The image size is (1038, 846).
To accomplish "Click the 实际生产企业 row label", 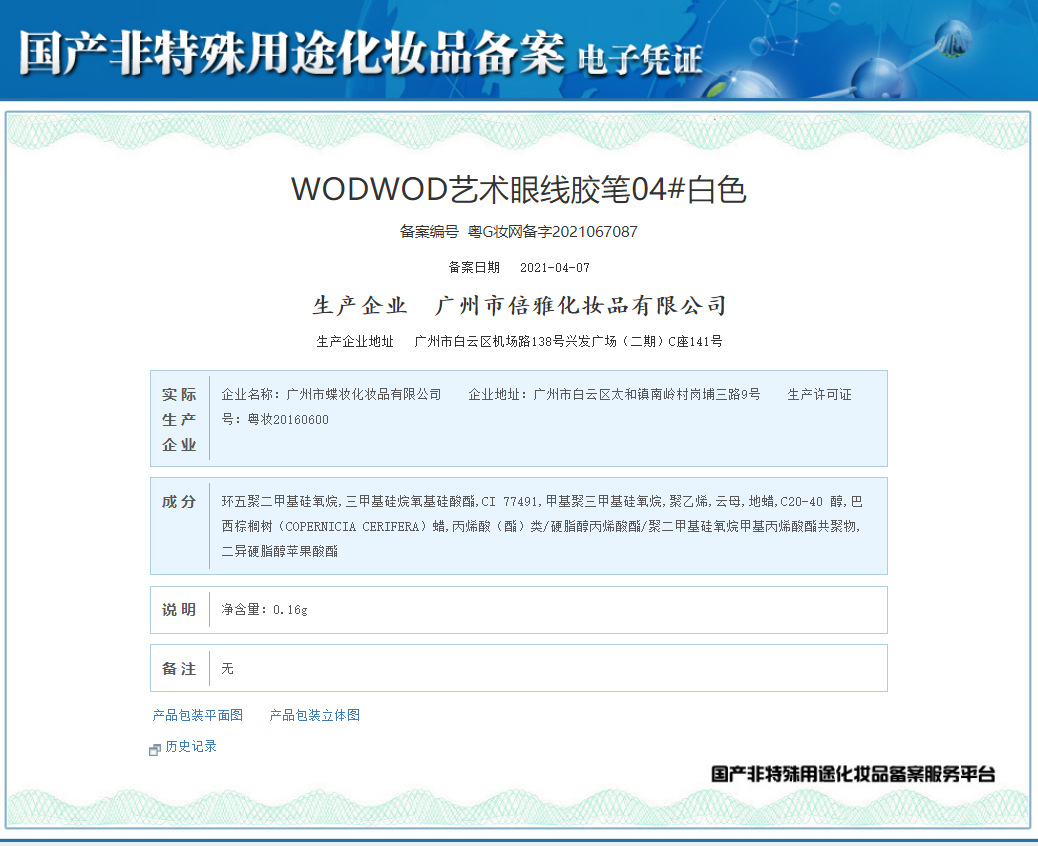I will point(179,419).
